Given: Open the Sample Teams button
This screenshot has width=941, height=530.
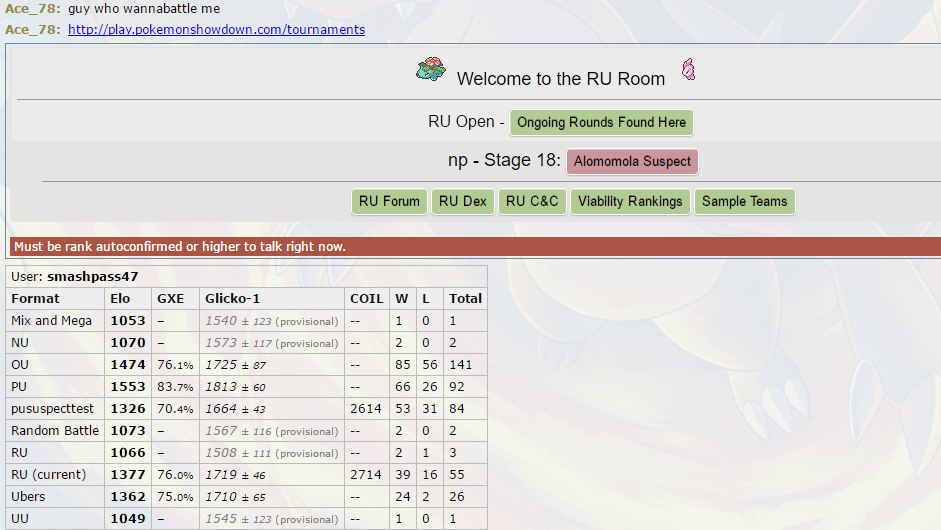Looking at the screenshot, I should 744,201.
